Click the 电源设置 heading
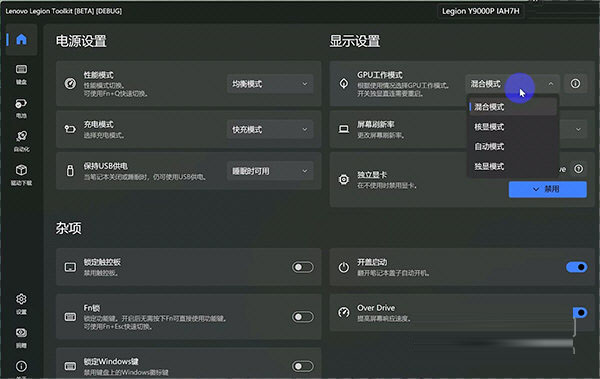Screen dimensions: 600x379 81,41
